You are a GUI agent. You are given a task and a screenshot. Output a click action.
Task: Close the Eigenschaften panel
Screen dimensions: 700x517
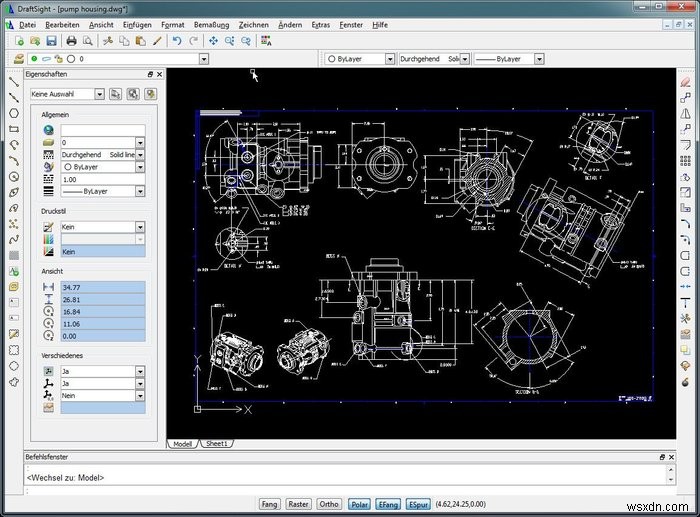click(x=159, y=74)
